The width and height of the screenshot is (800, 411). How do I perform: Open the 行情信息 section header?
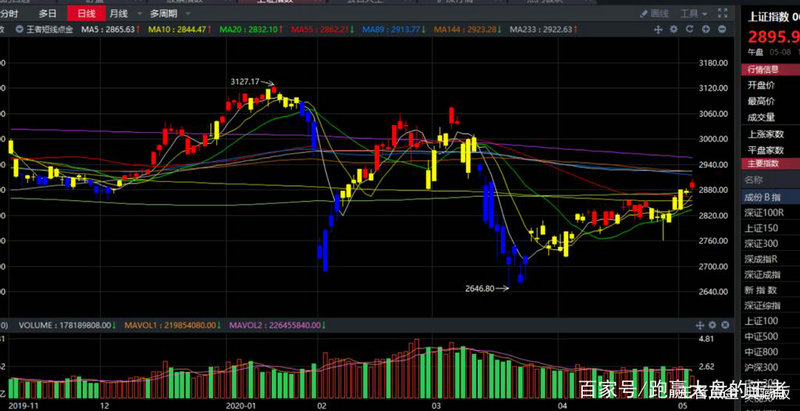763,70
